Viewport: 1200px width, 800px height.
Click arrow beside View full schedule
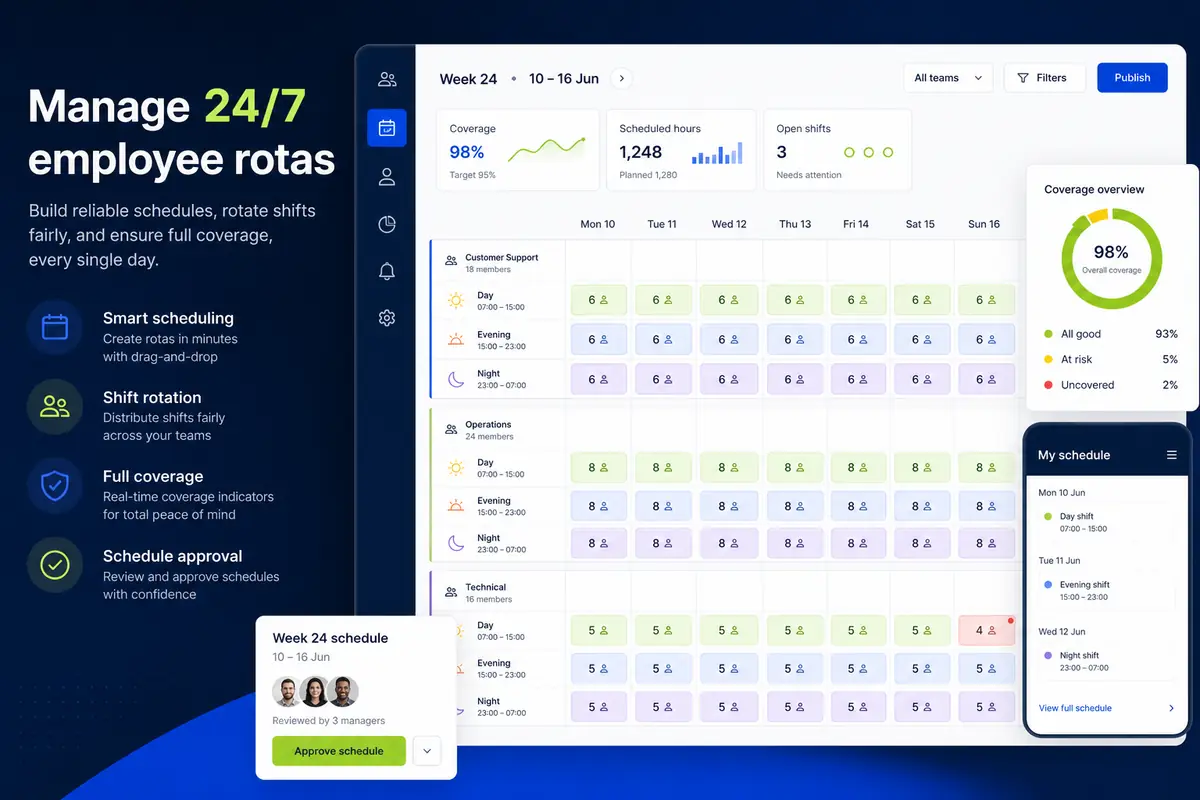tap(1171, 708)
